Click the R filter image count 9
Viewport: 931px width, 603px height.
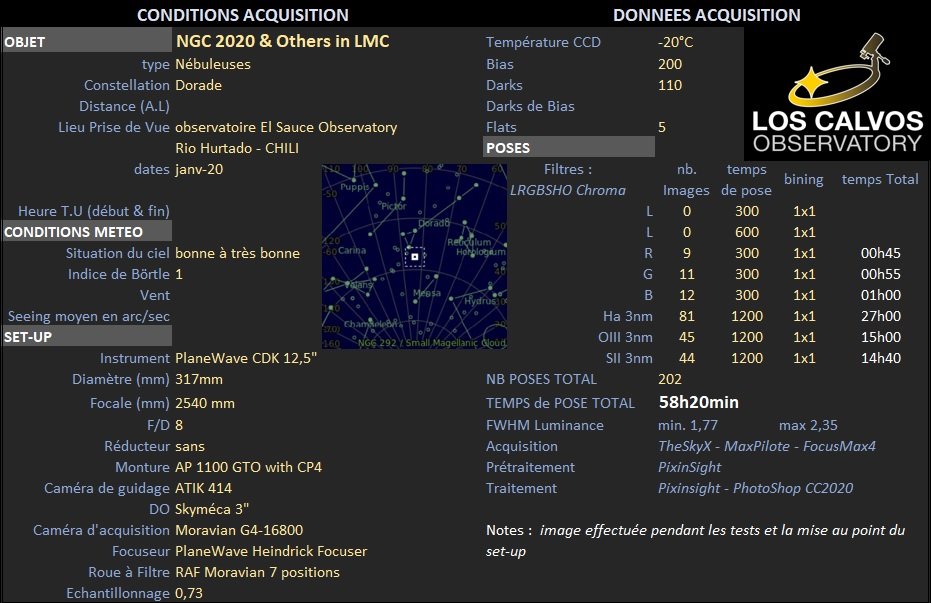(686, 253)
